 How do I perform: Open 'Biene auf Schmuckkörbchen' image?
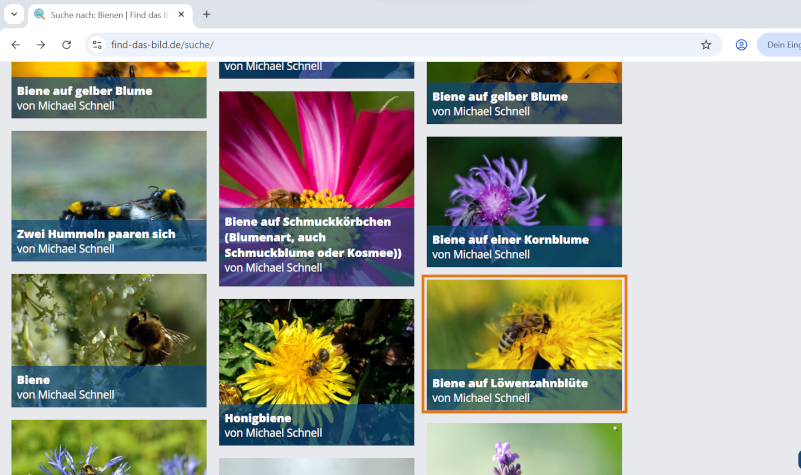click(316, 188)
